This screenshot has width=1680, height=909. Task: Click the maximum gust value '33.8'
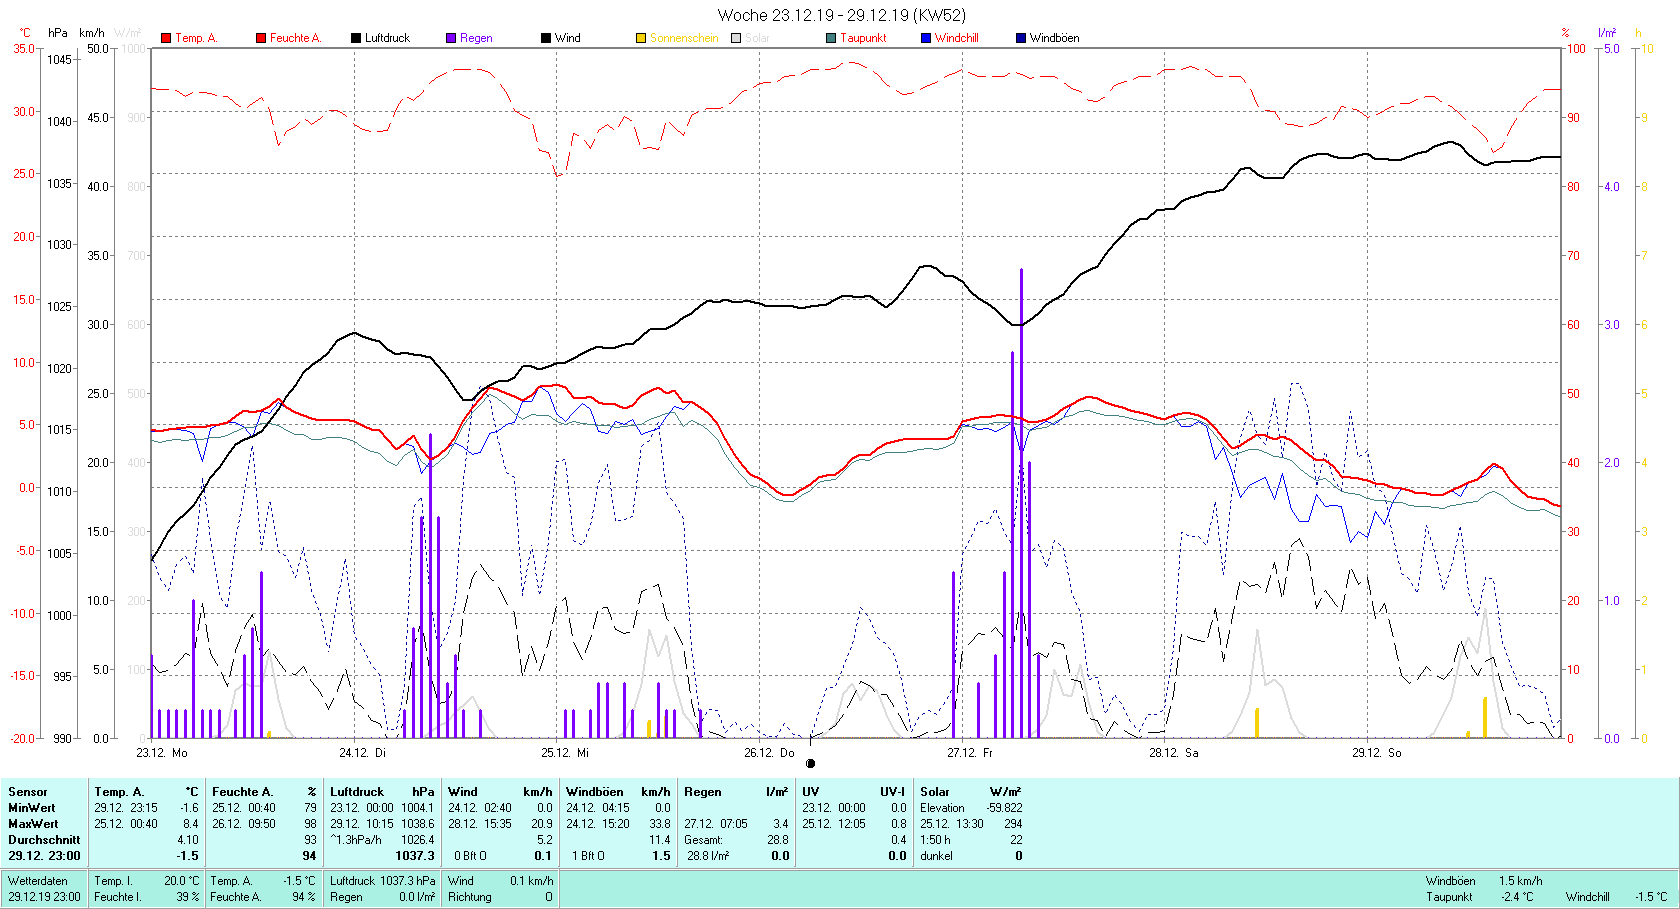tap(659, 824)
